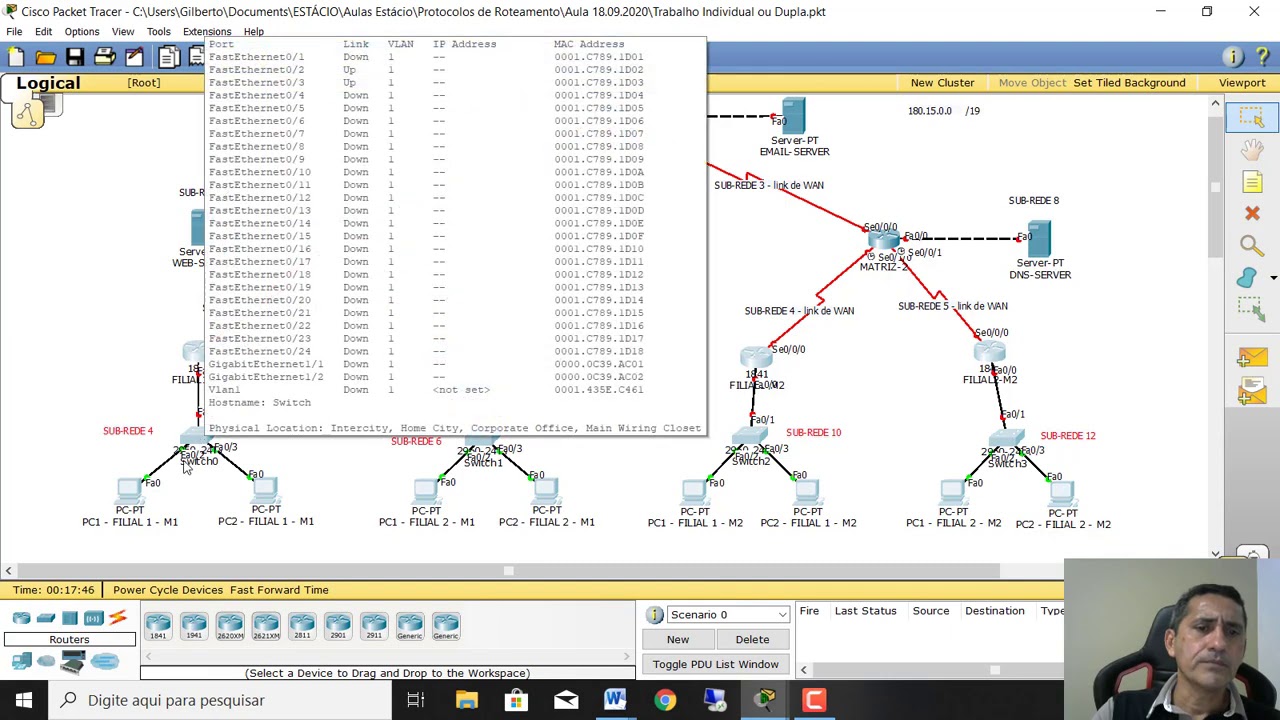Choose the Select tool in side toolbar

(x=1251, y=117)
